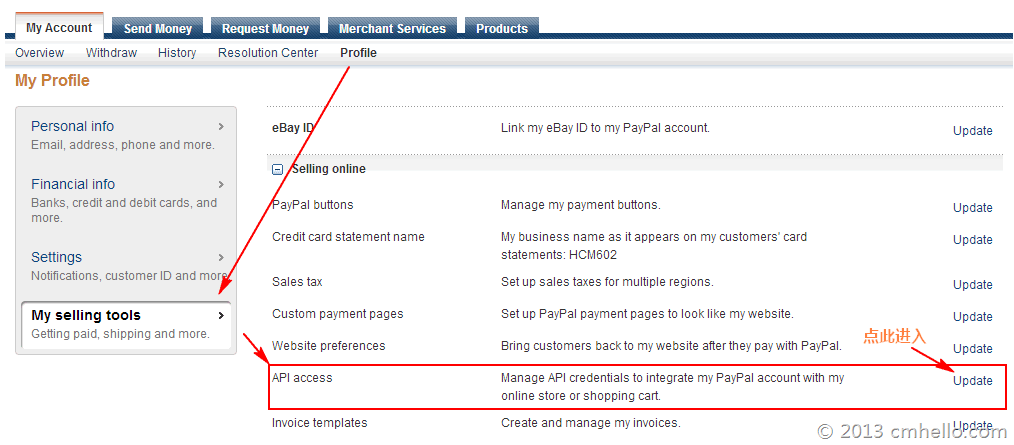The image size is (1014, 445).
Task: Click the Invoice templates row label
Action: coord(319,423)
